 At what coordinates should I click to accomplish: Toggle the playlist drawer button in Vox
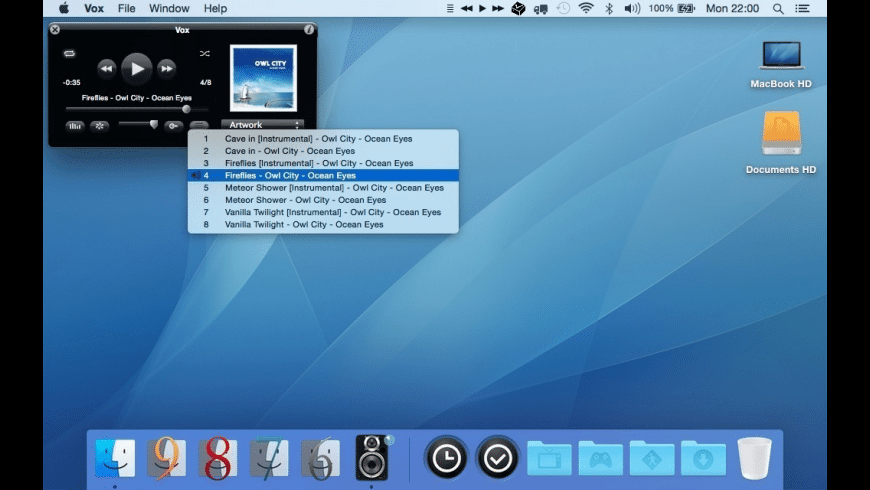pyautogui.click(x=199, y=125)
